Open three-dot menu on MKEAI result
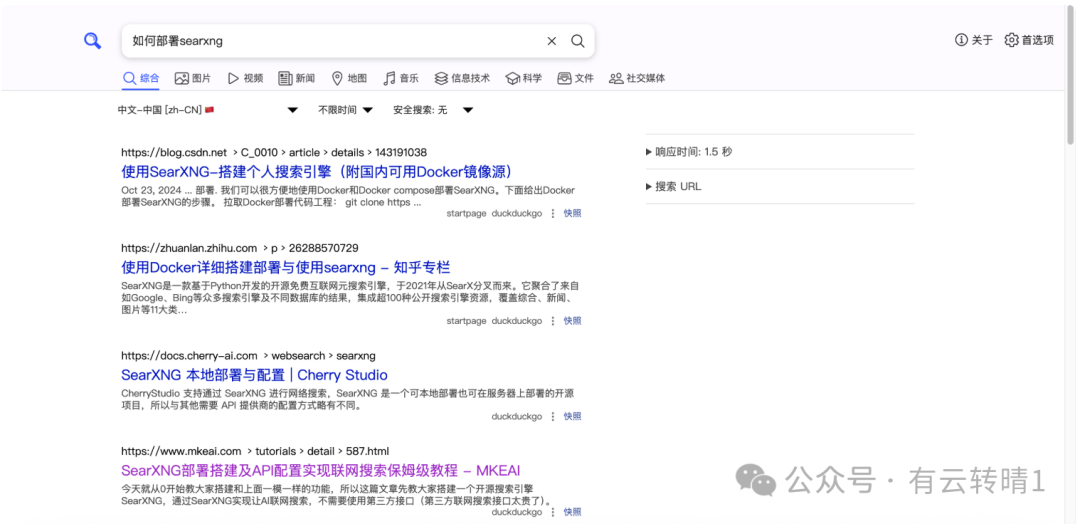Viewport: 1080px width, 524px height. (x=552, y=512)
